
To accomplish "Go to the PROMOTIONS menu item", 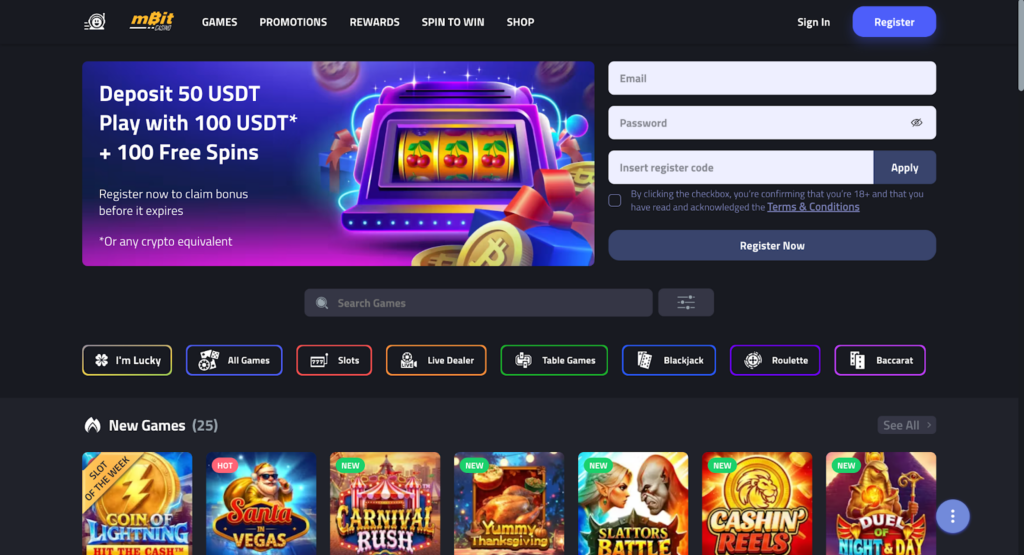I will coord(293,22).
